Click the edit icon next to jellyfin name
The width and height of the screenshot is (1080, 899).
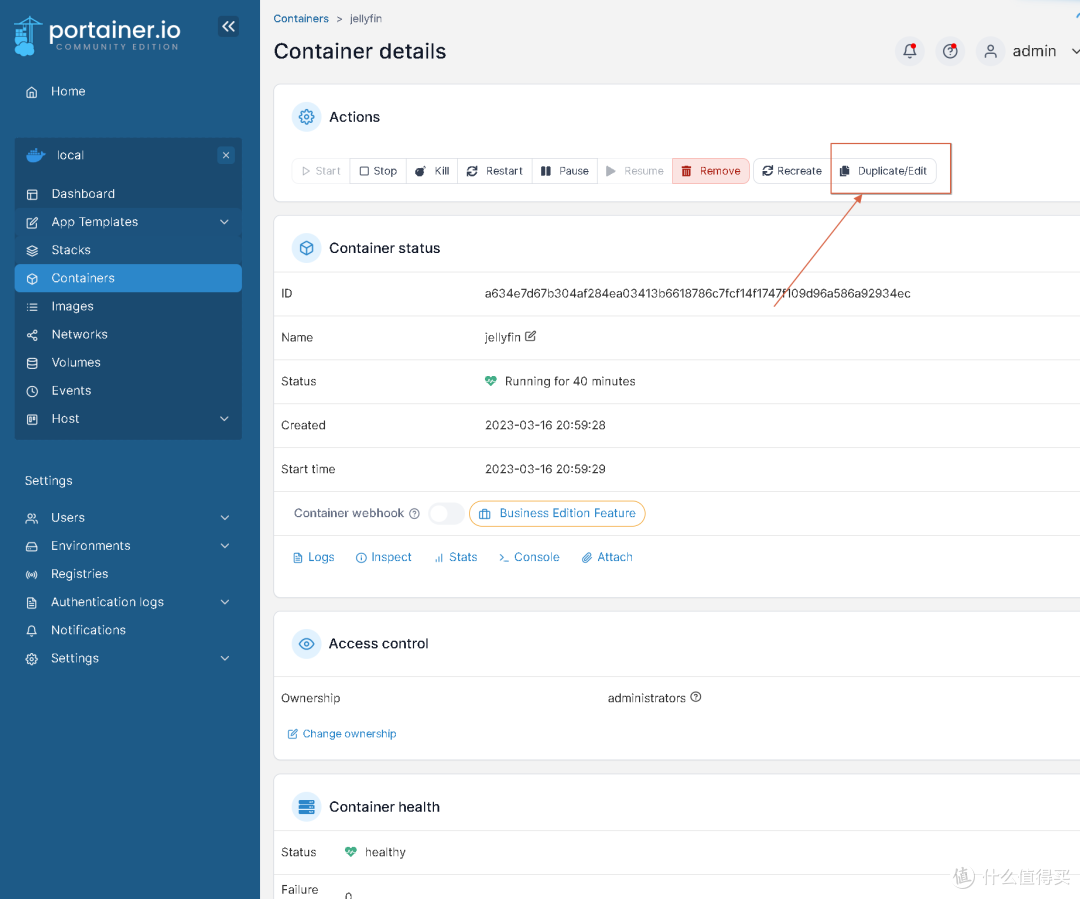click(531, 337)
